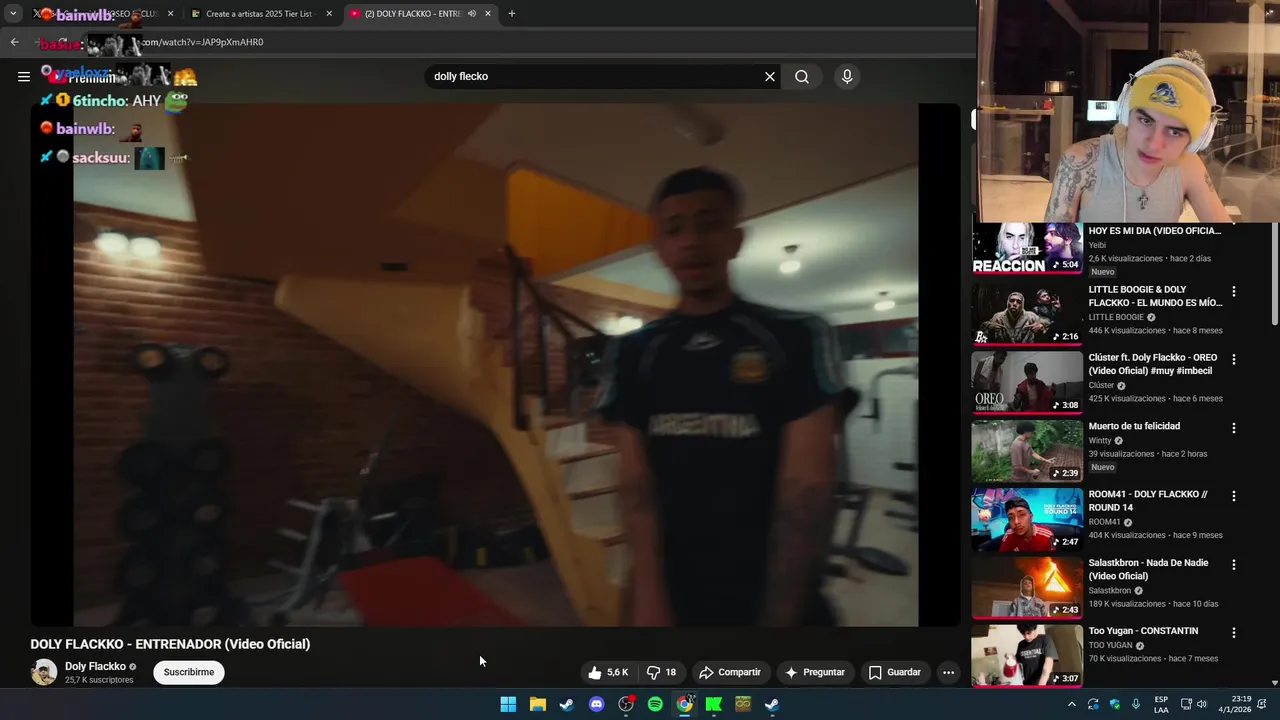Image resolution: width=1280 pixels, height=720 pixels.
Task: Open options menu for ROOM41 video
Action: pos(1233,496)
